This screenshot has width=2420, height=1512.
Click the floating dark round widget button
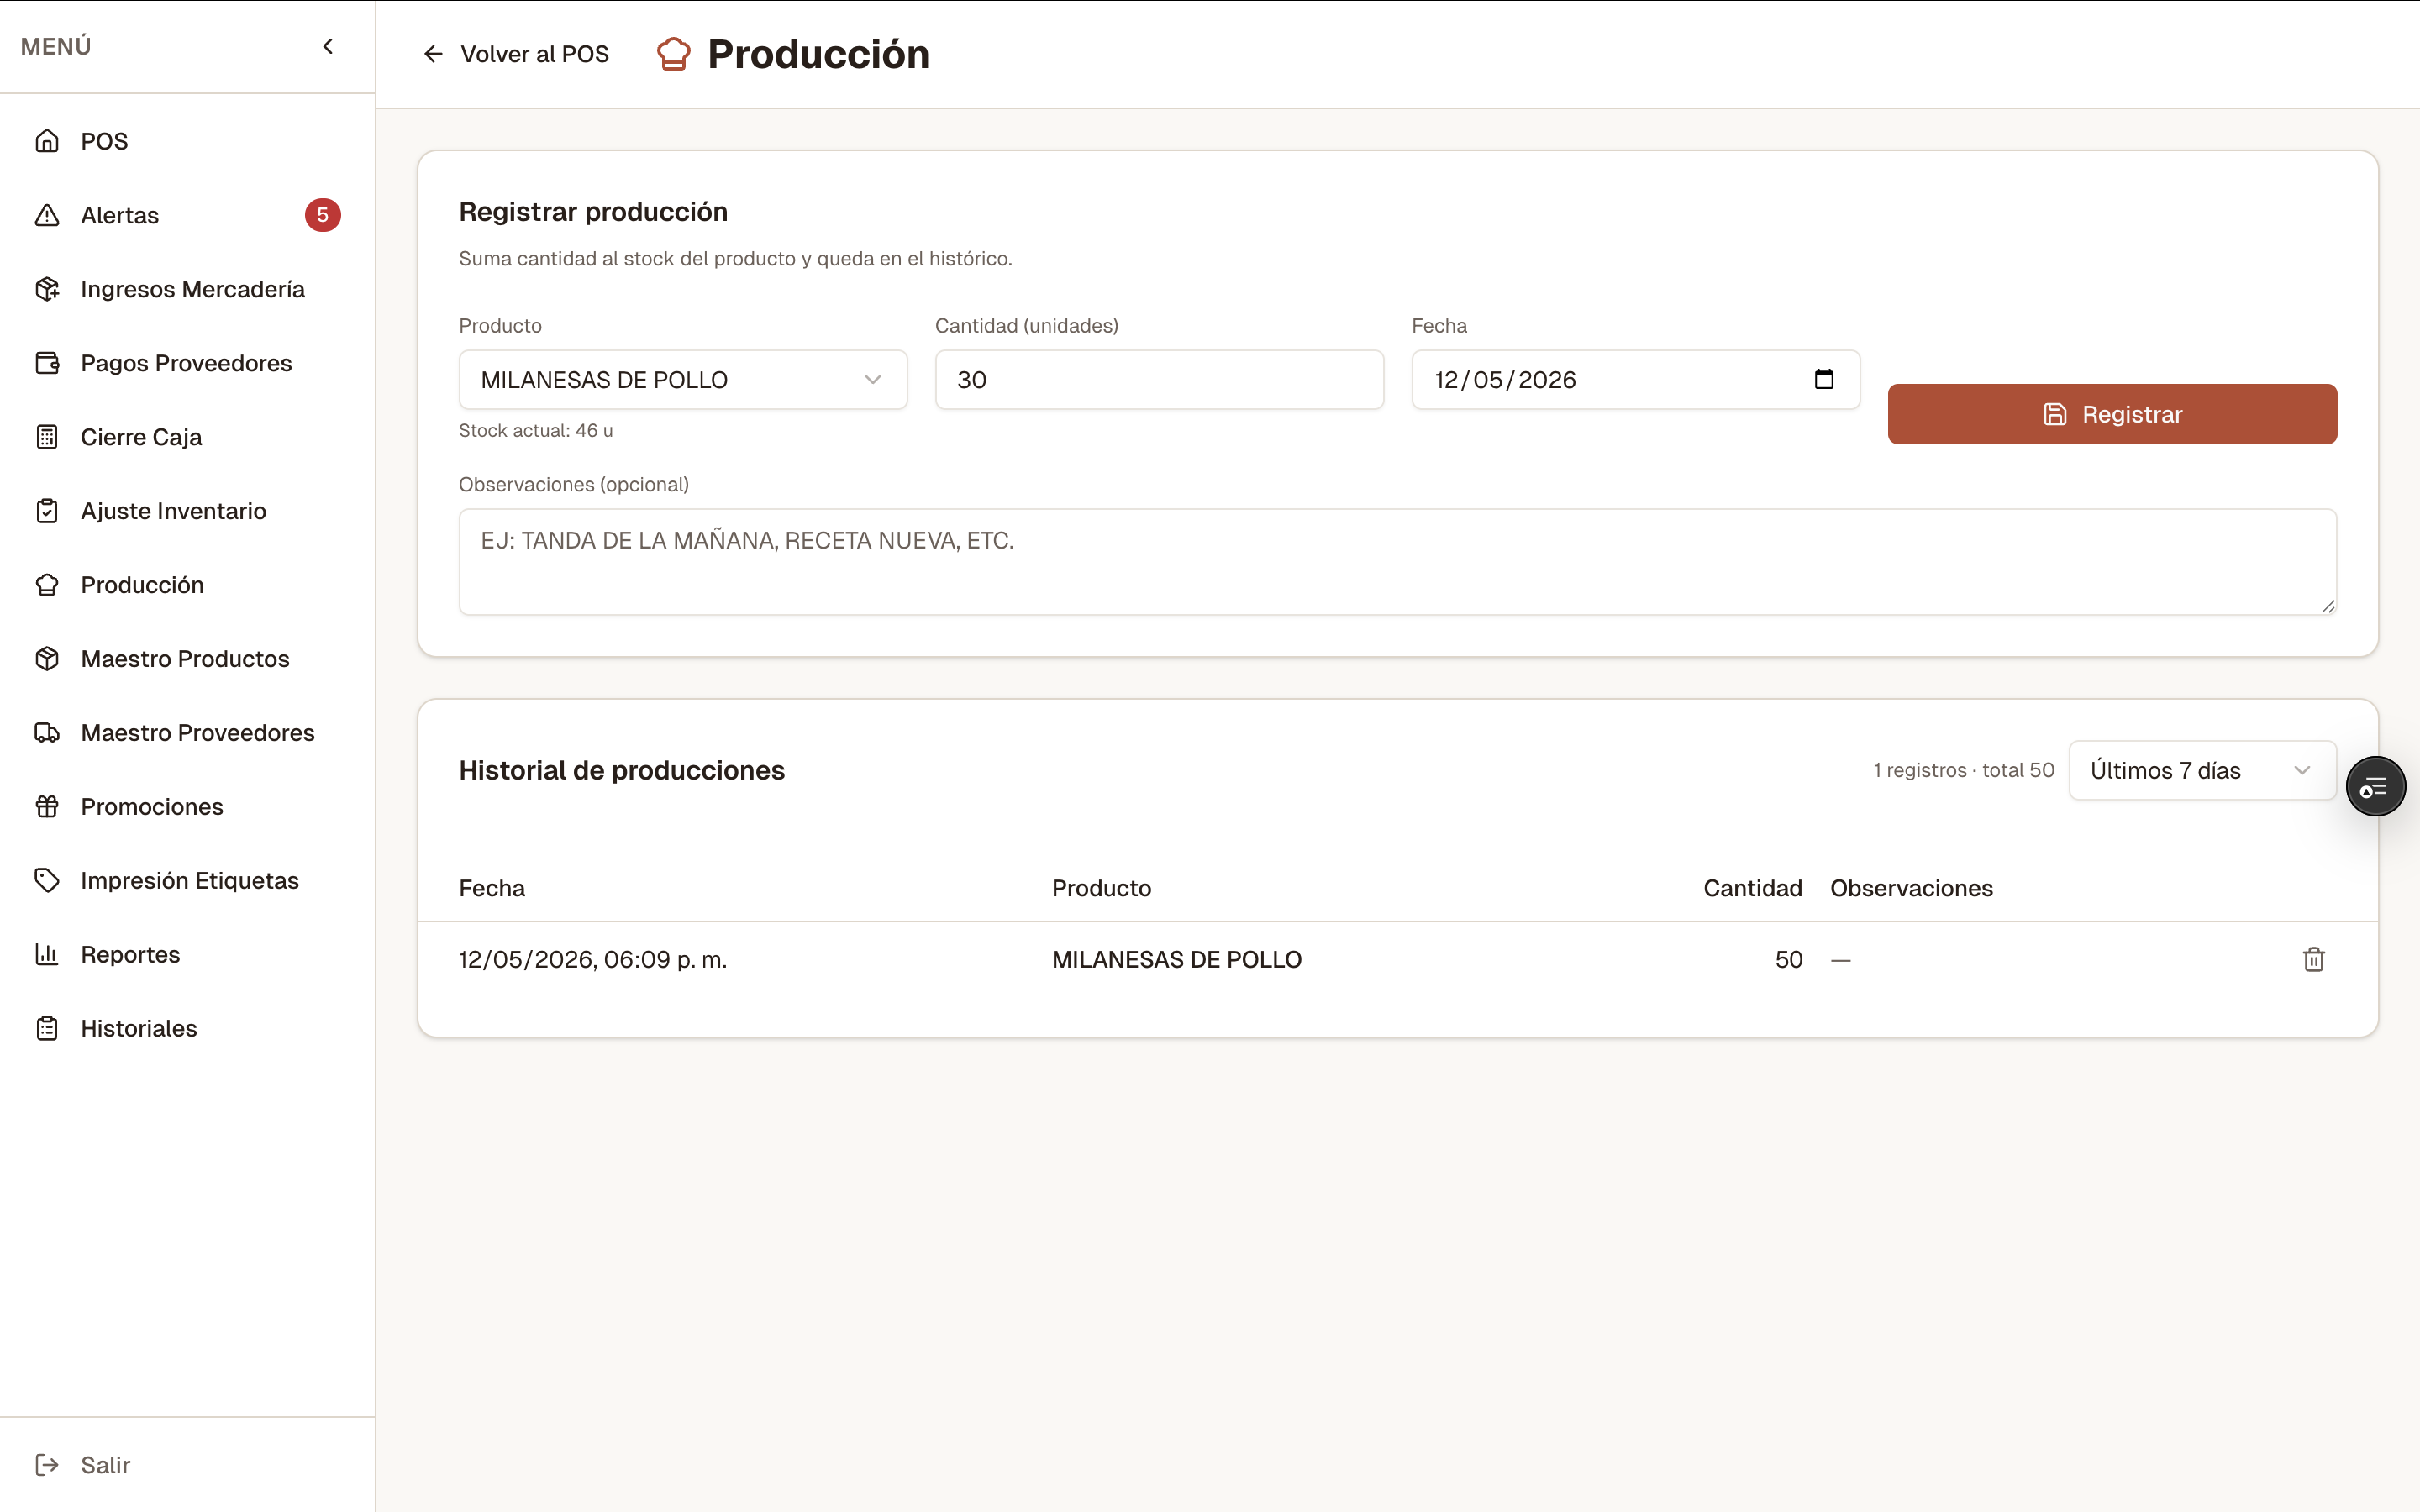[2375, 787]
